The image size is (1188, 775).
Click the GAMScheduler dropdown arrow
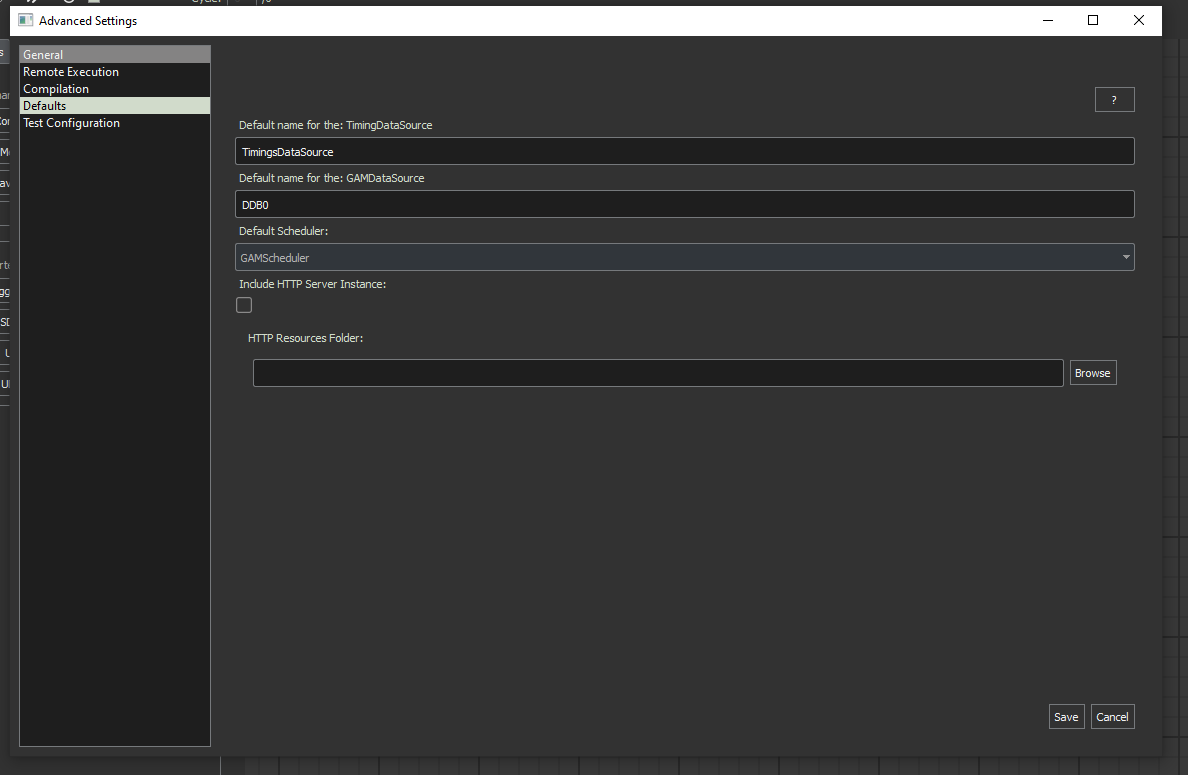(1126, 257)
